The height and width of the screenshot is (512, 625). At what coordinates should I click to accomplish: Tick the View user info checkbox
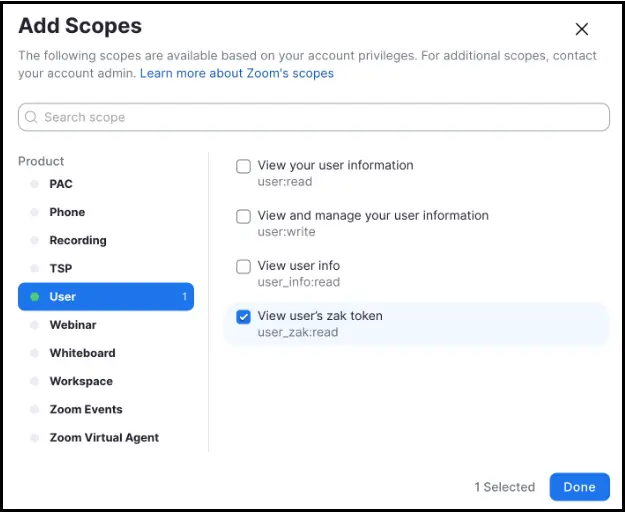pyautogui.click(x=243, y=266)
